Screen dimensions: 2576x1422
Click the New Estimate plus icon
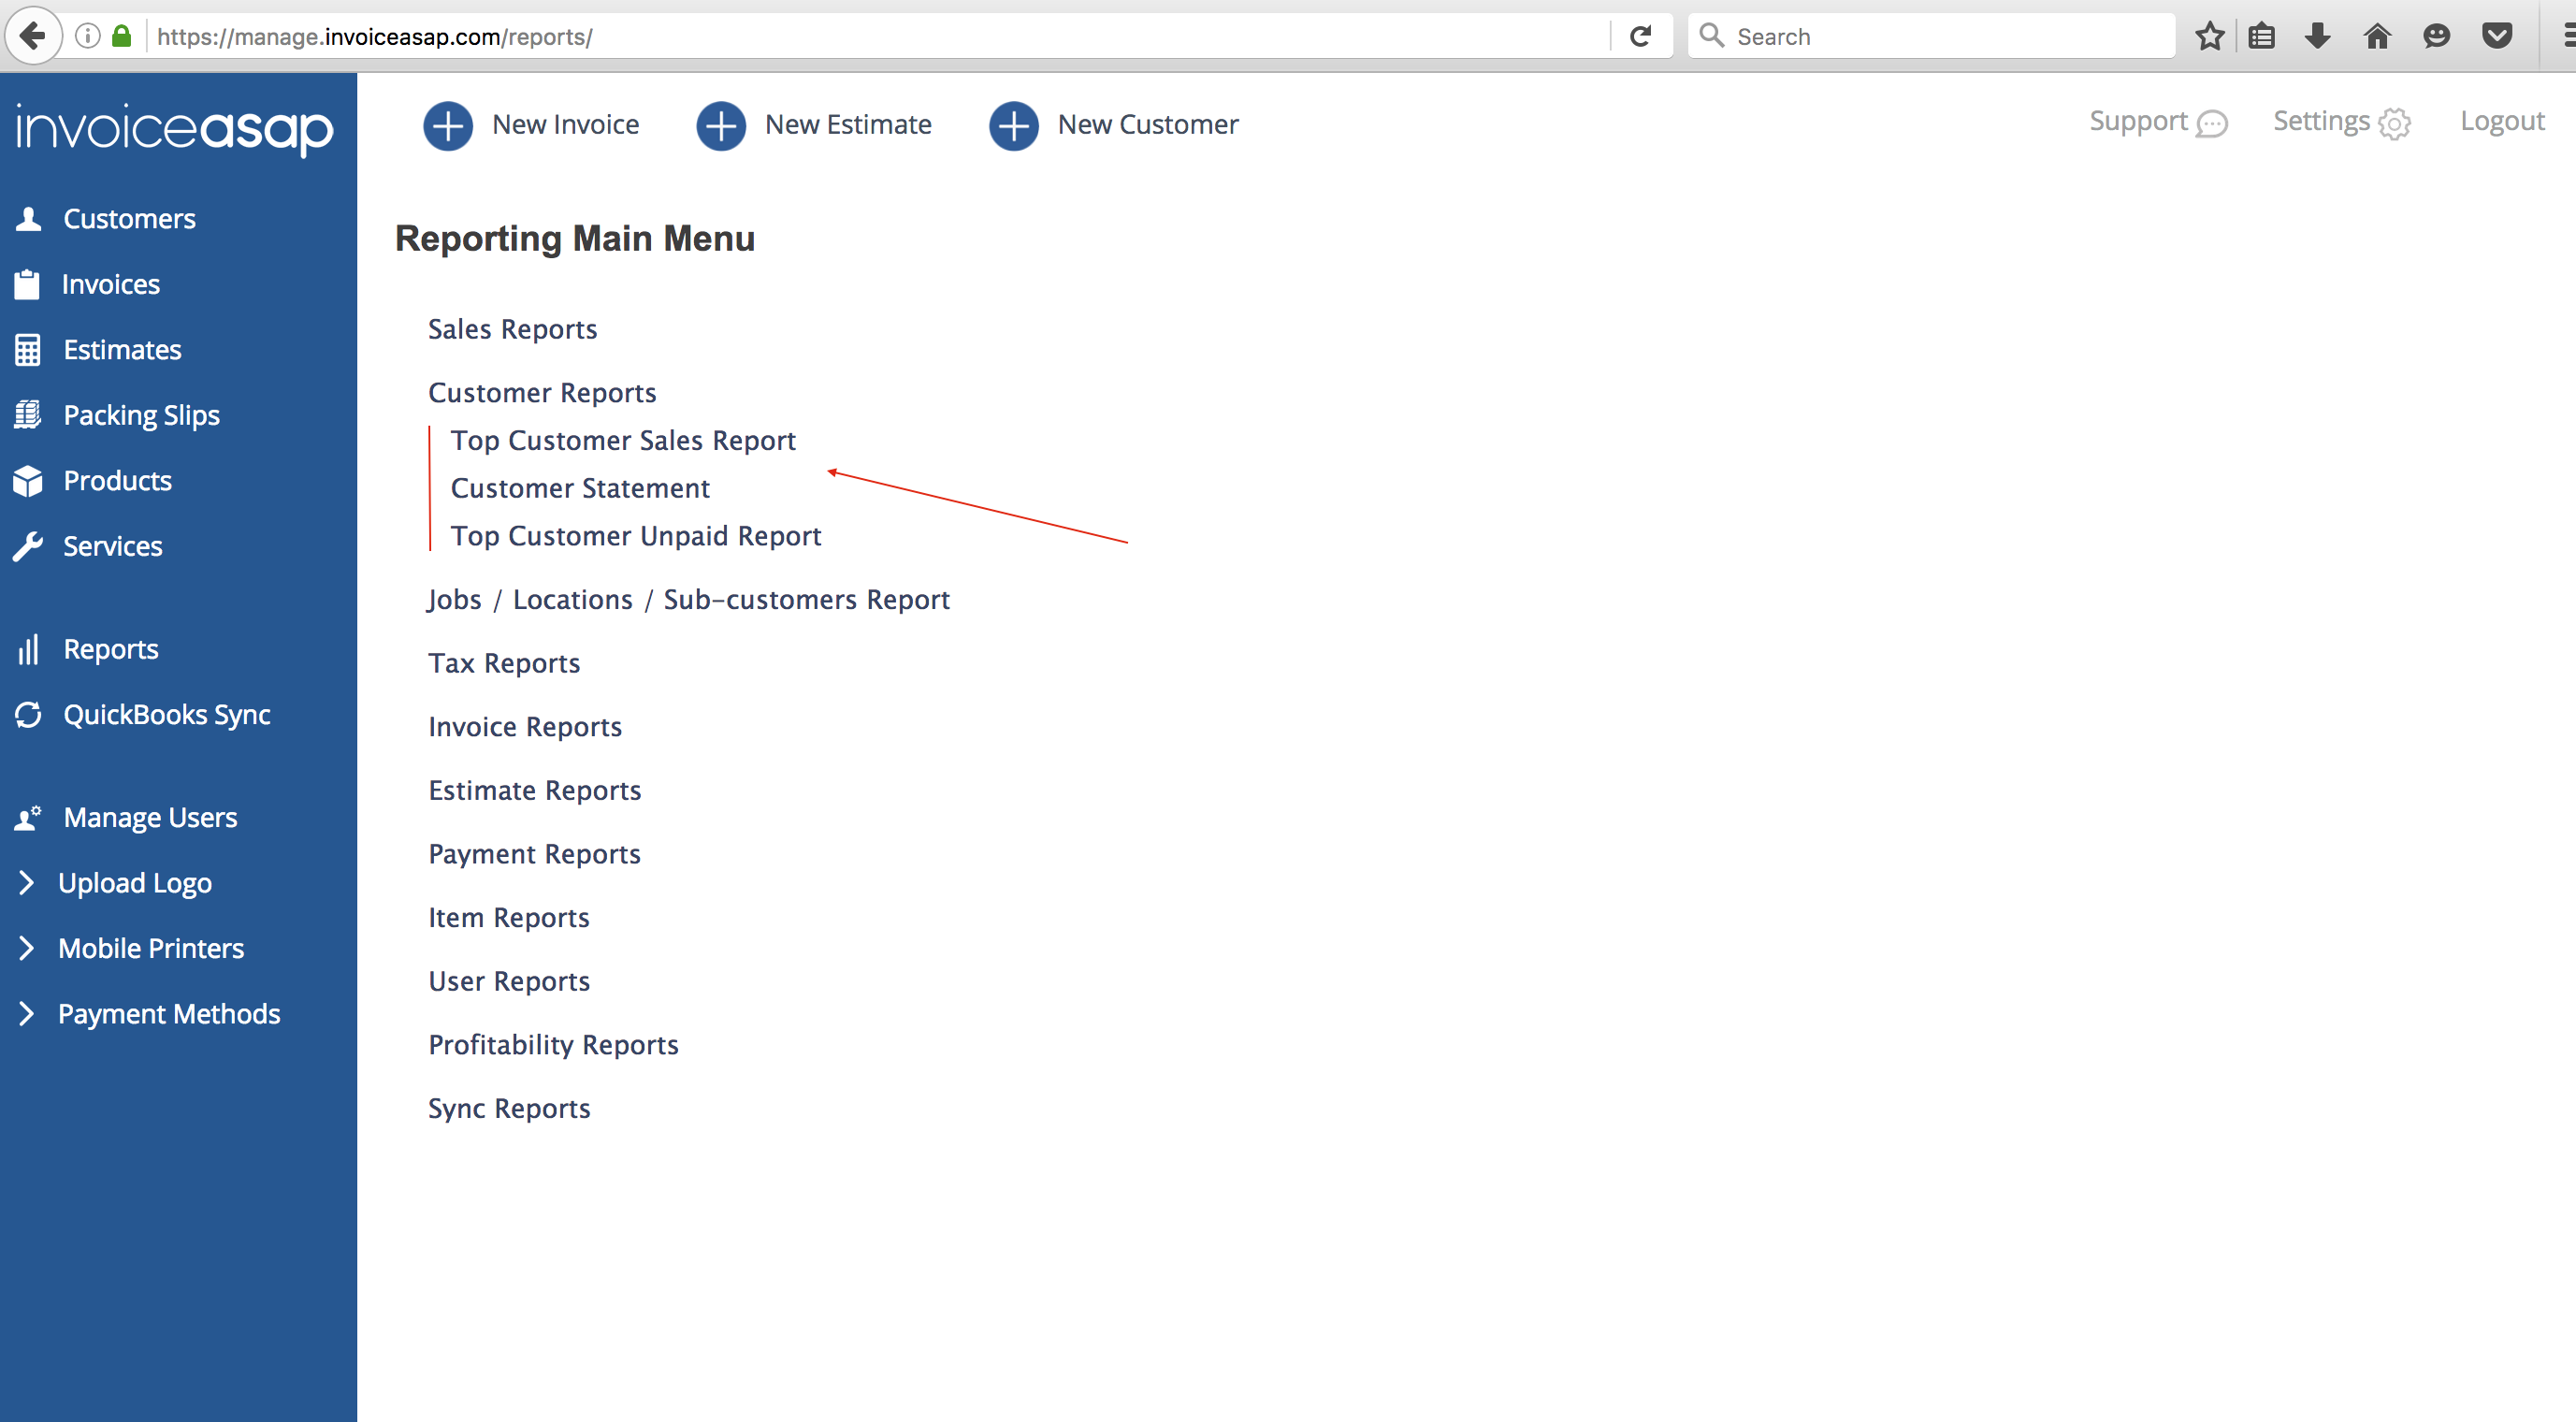click(721, 126)
